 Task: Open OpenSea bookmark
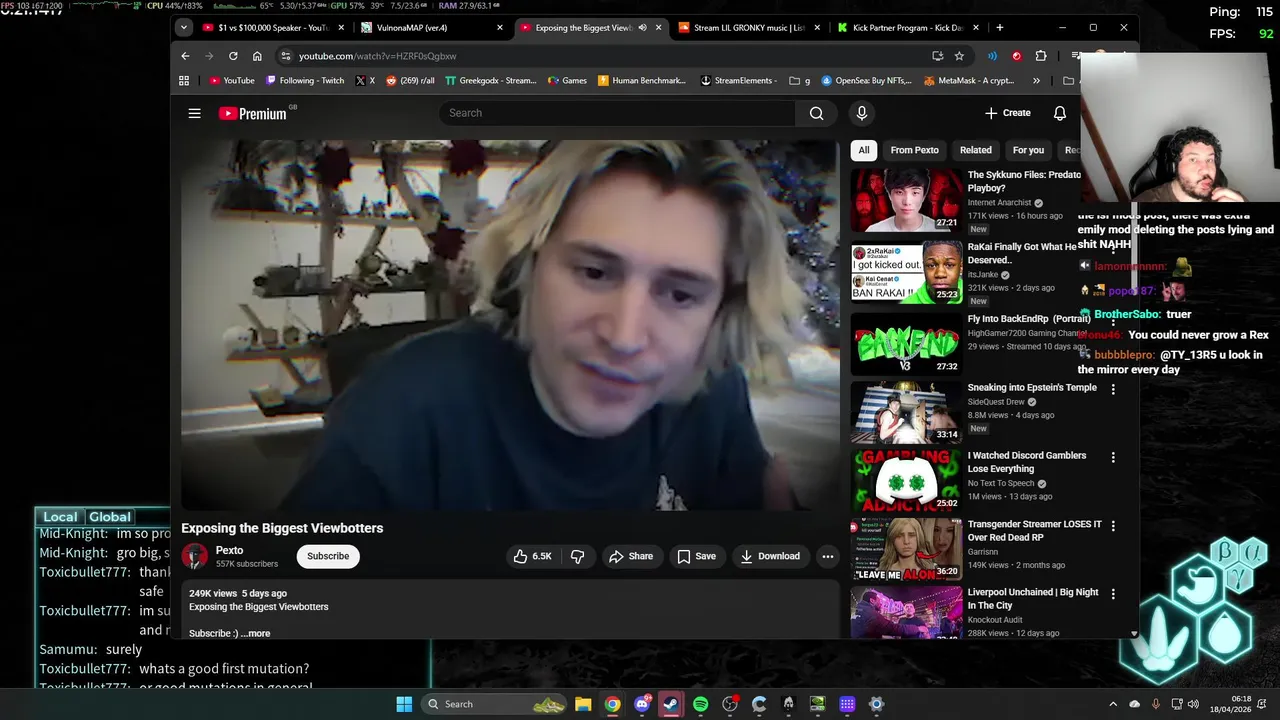pyautogui.click(x=867, y=80)
